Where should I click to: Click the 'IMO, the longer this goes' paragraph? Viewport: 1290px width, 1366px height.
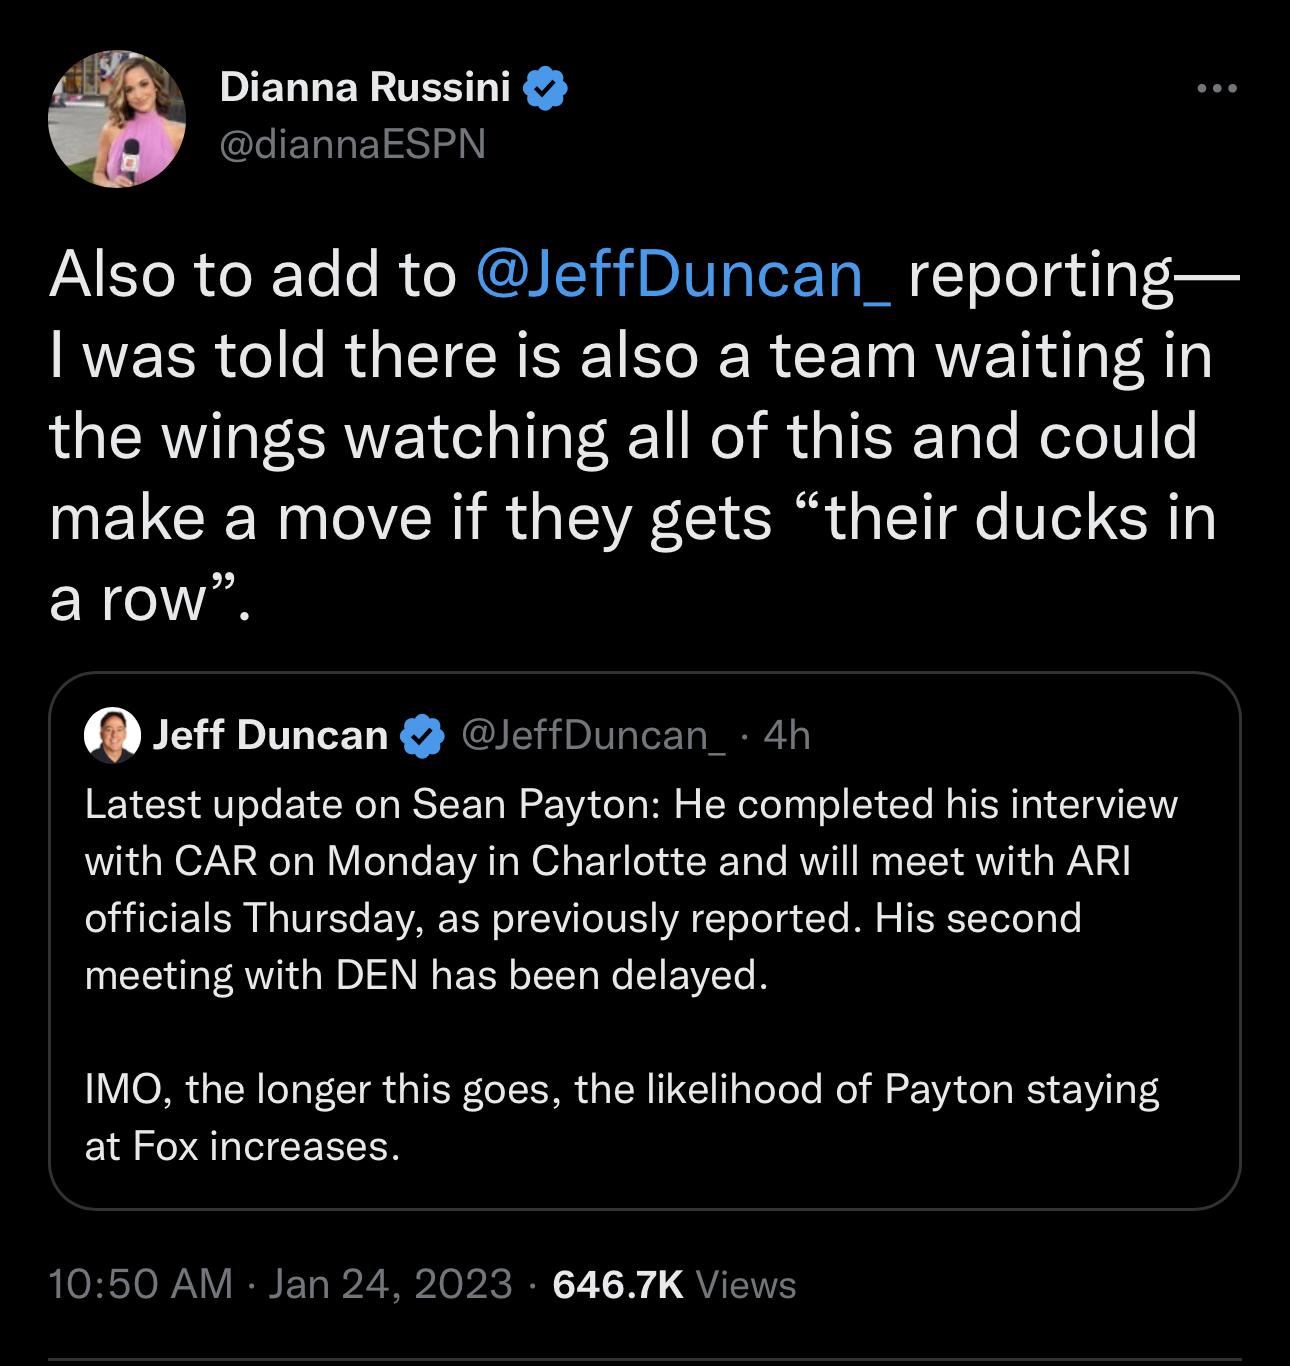pyautogui.click(x=620, y=1116)
